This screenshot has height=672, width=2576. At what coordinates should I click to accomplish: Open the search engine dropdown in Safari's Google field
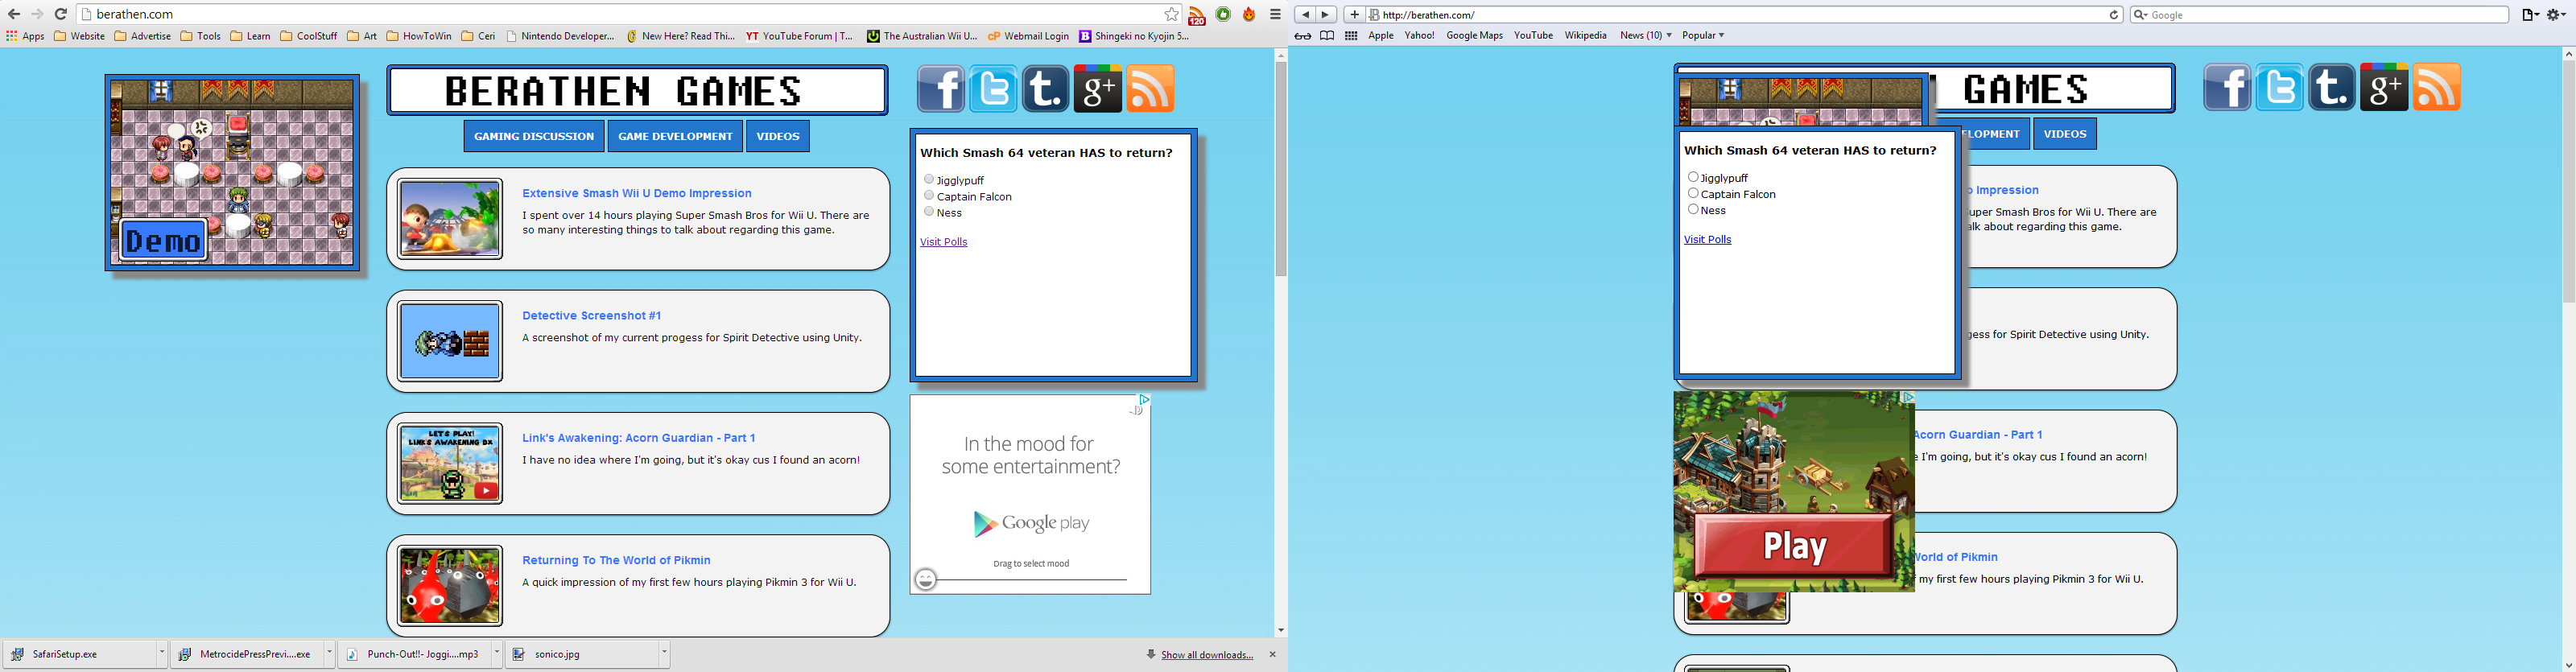click(x=2140, y=15)
